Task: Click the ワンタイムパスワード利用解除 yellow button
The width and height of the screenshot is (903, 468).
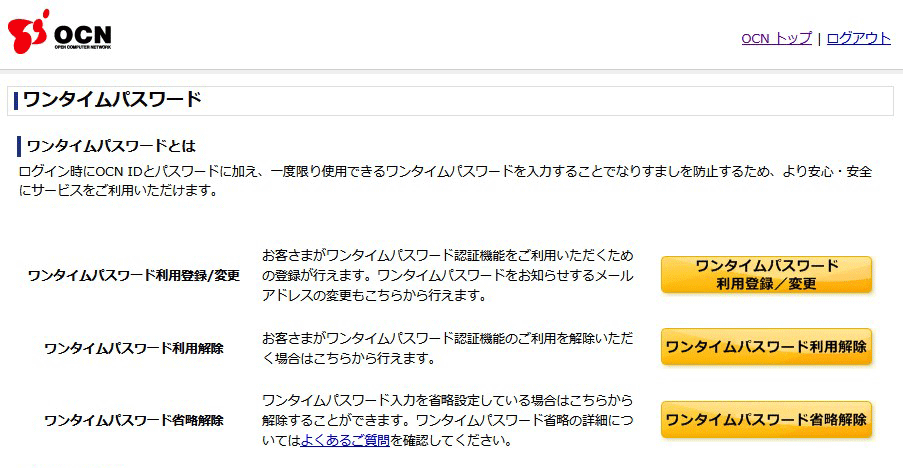Action: (766, 347)
